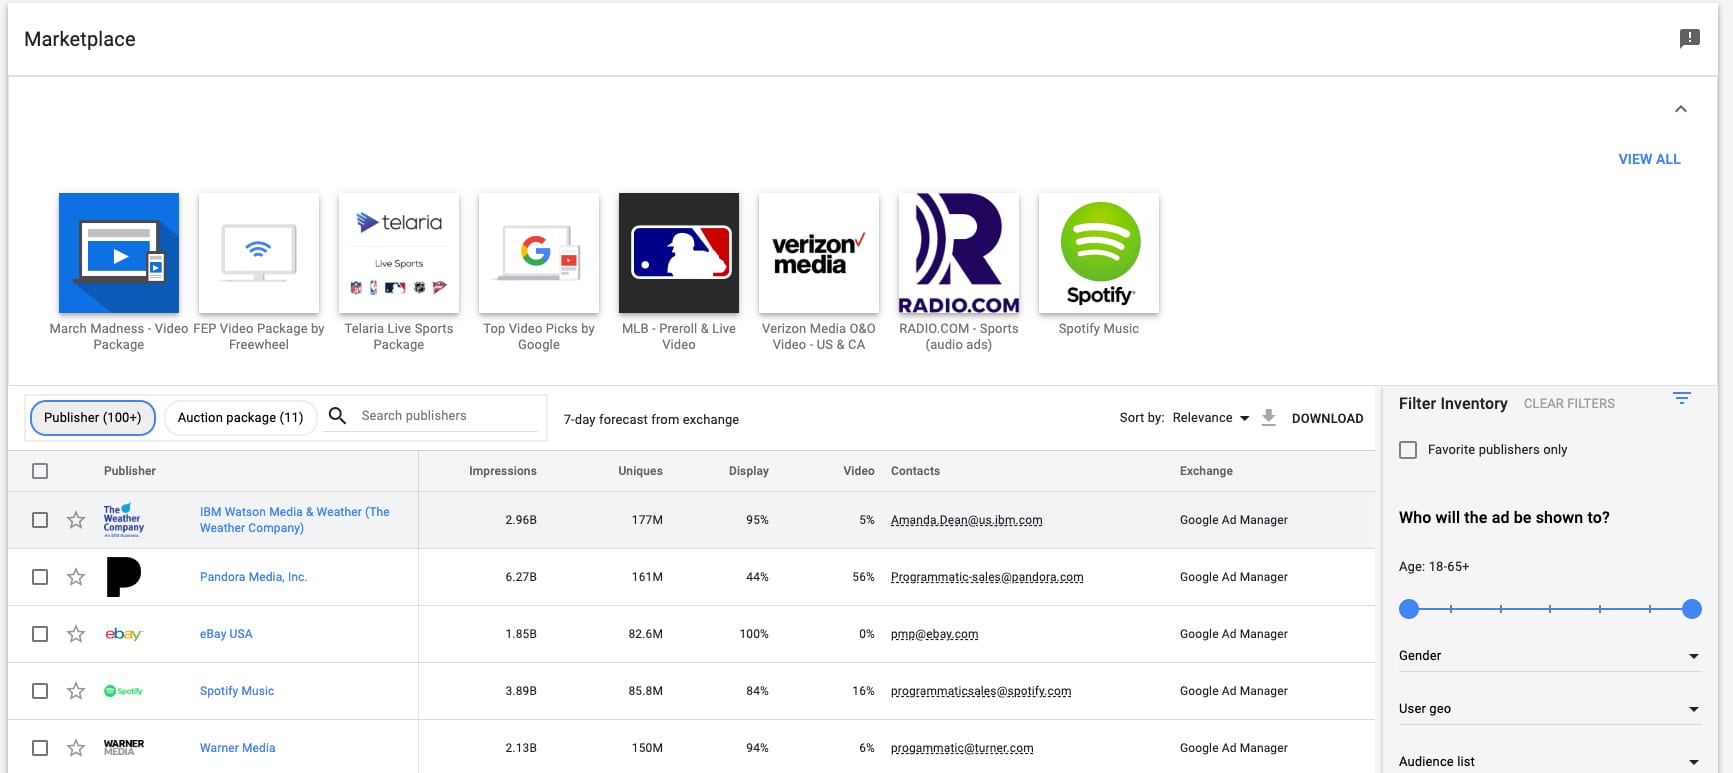The image size is (1733, 773).
Task: Toggle the select-all publishers checkbox
Action: [40, 471]
